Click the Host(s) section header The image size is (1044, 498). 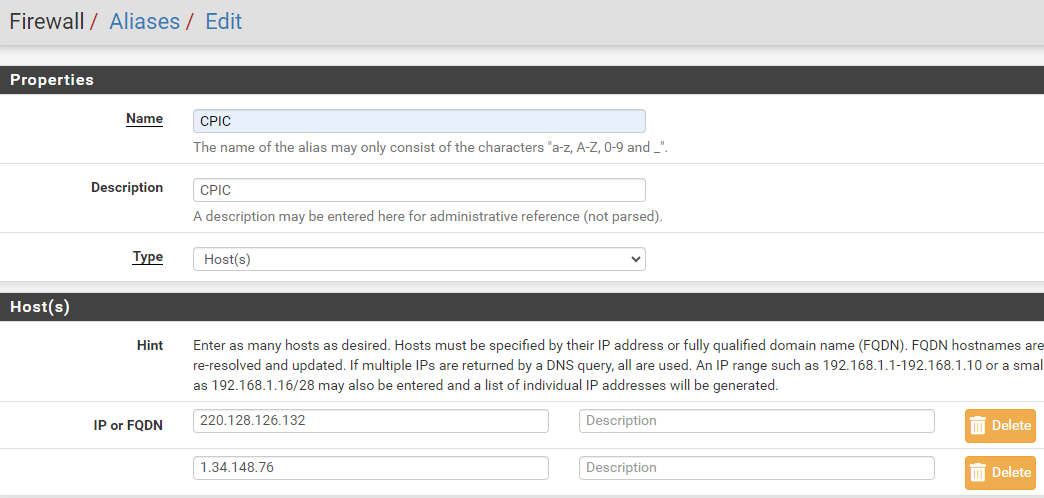(40, 307)
